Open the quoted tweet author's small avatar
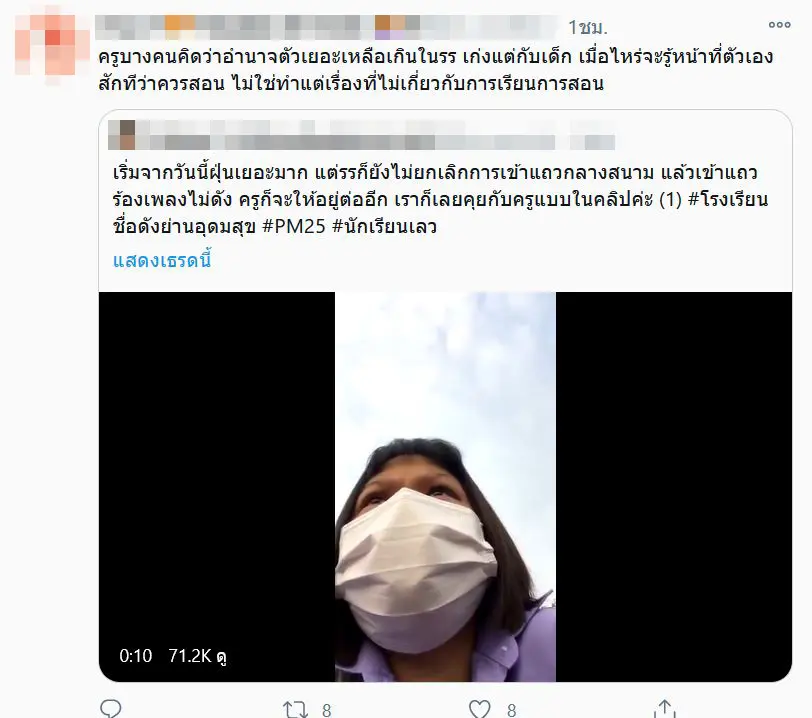Viewport: 812px width, 718px height. pyautogui.click(x=122, y=135)
